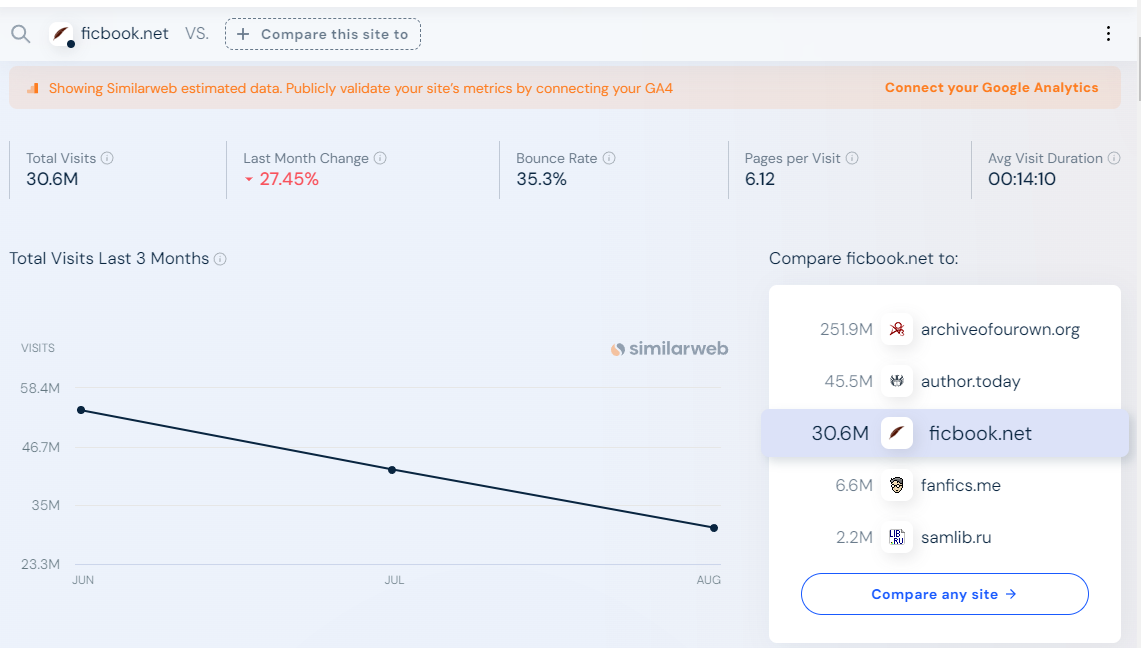1141x648 pixels.
Task: Click the August data point on chart
Action: point(714,528)
